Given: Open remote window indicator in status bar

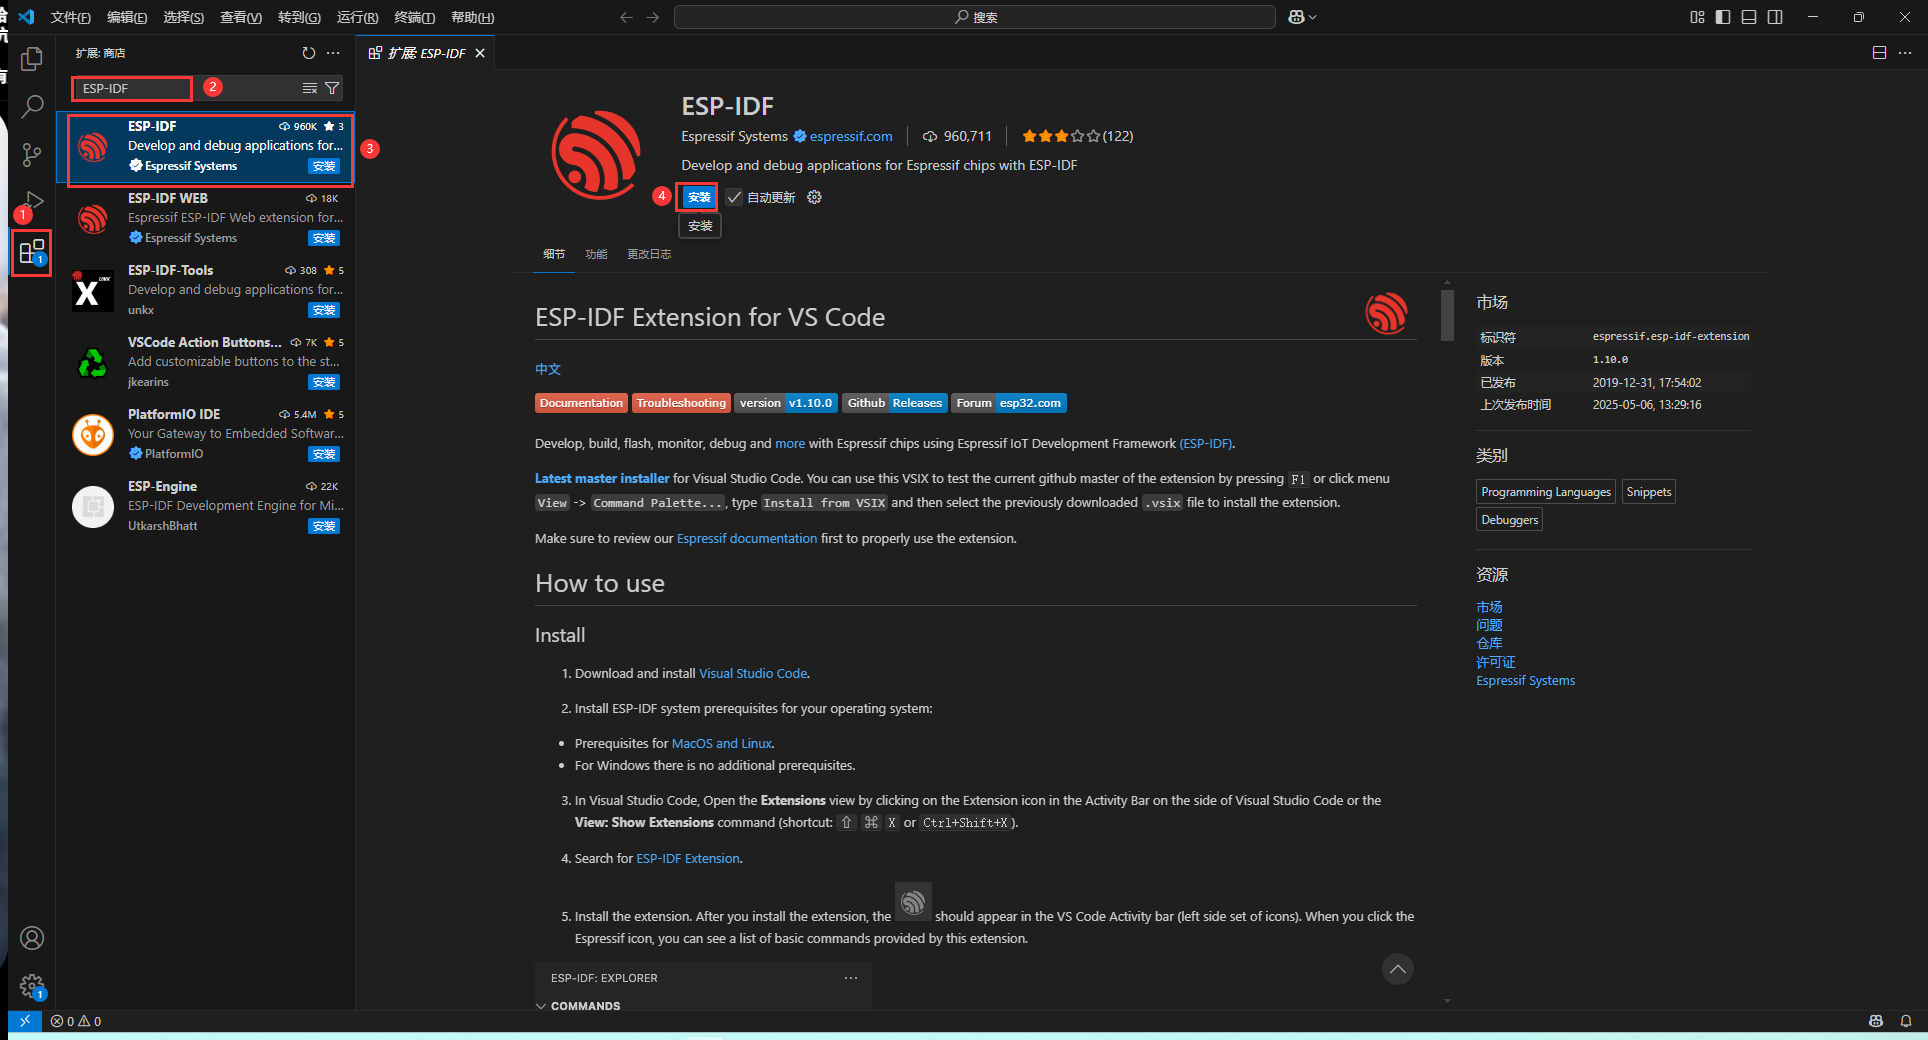Looking at the screenshot, I should coord(25,1021).
